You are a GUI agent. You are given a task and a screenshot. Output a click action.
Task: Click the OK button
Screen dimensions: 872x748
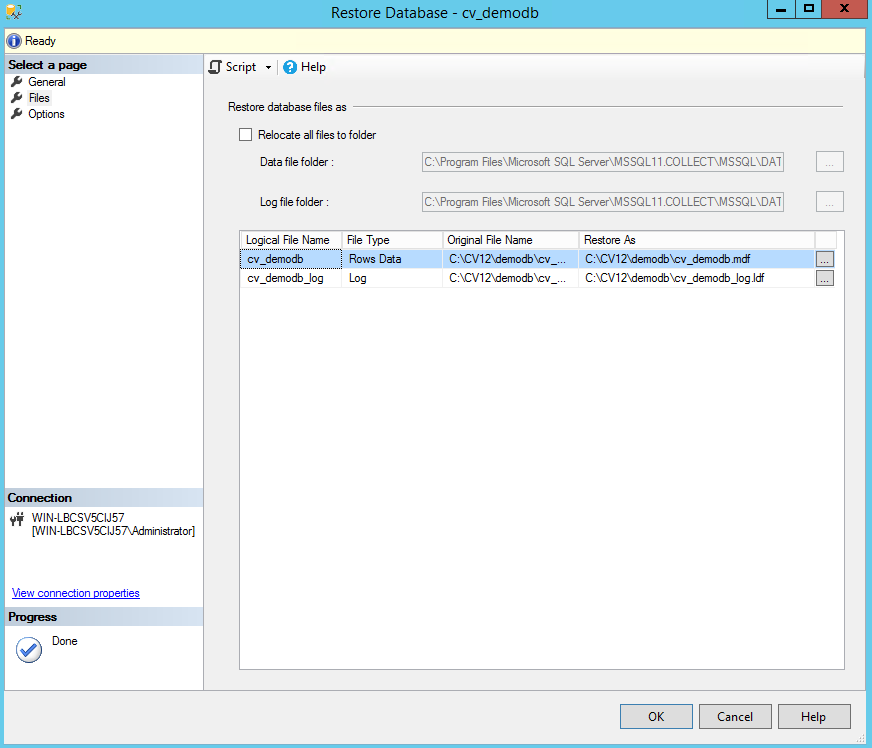click(656, 717)
